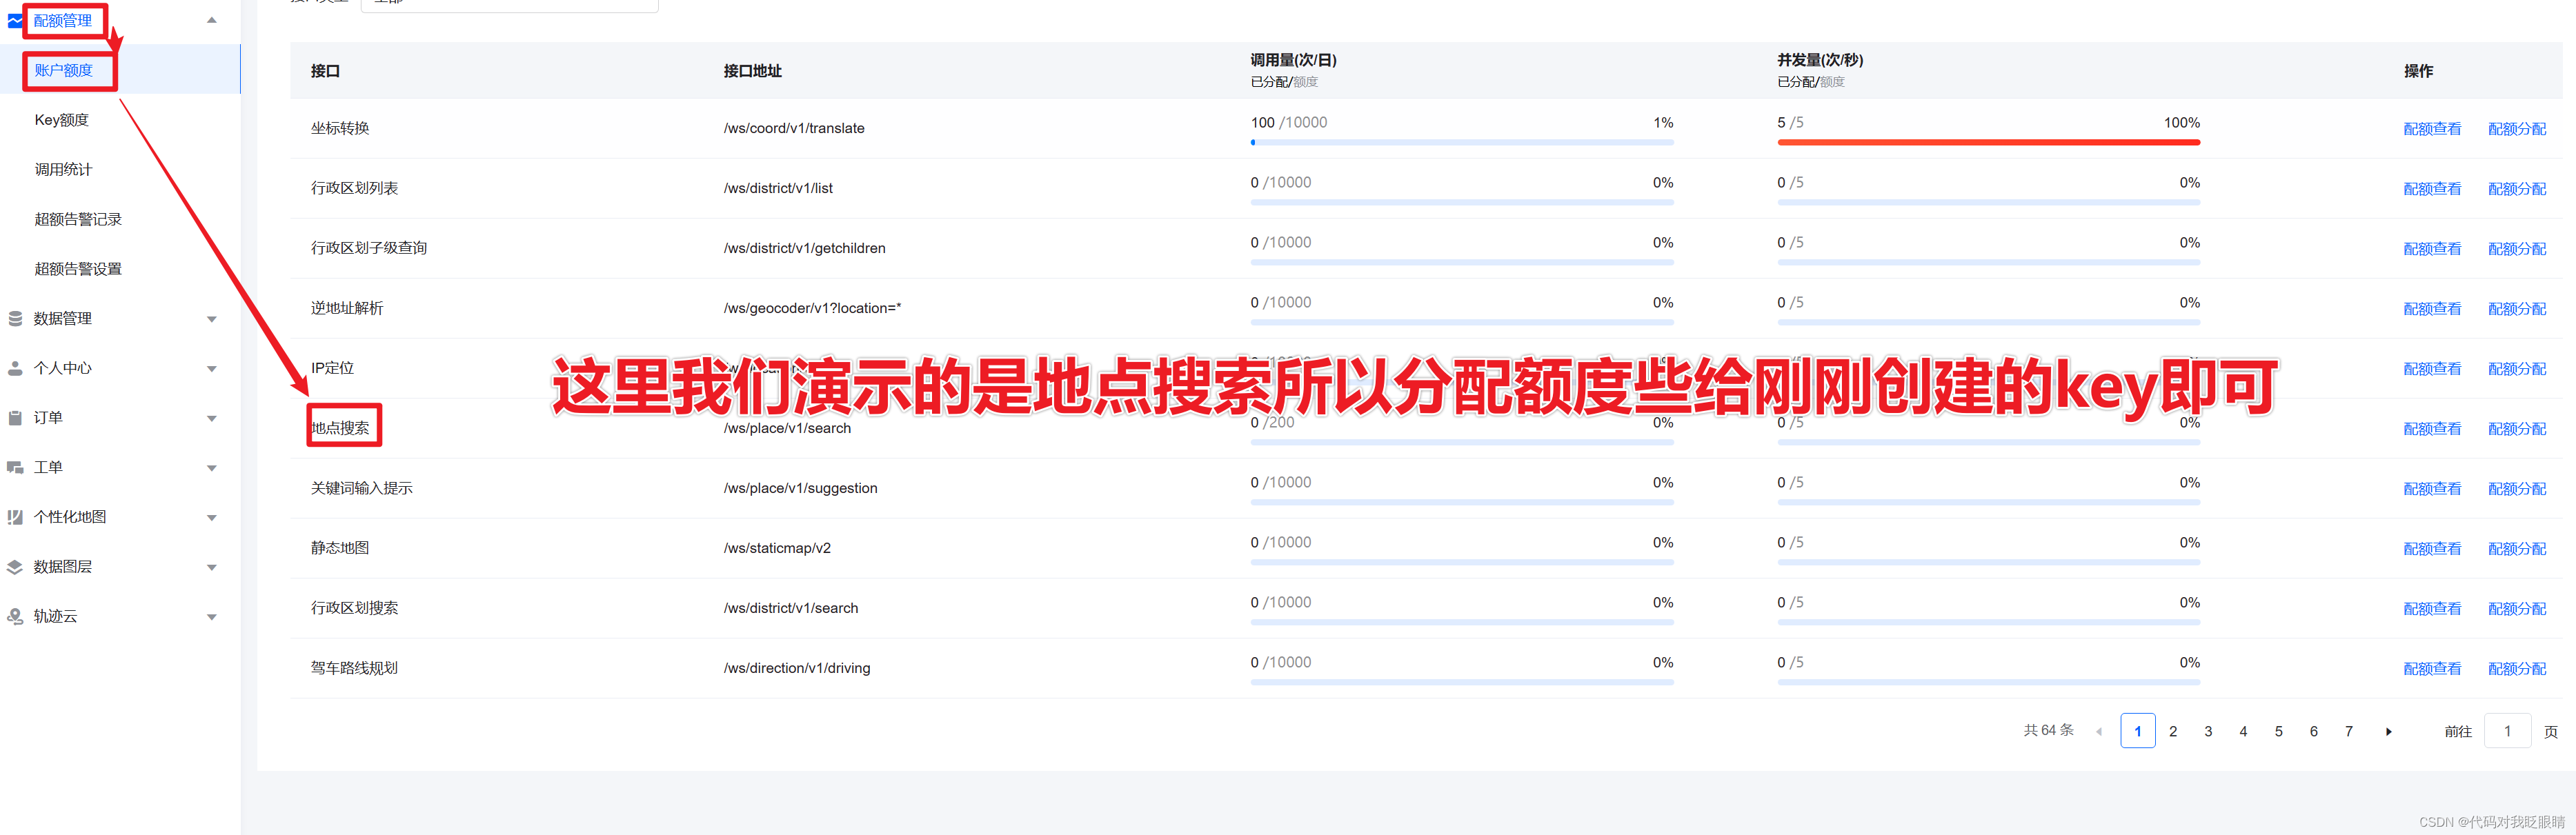Image resolution: width=2576 pixels, height=835 pixels.
Task: Open the 账户额度 menu item
Action: click(x=64, y=70)
